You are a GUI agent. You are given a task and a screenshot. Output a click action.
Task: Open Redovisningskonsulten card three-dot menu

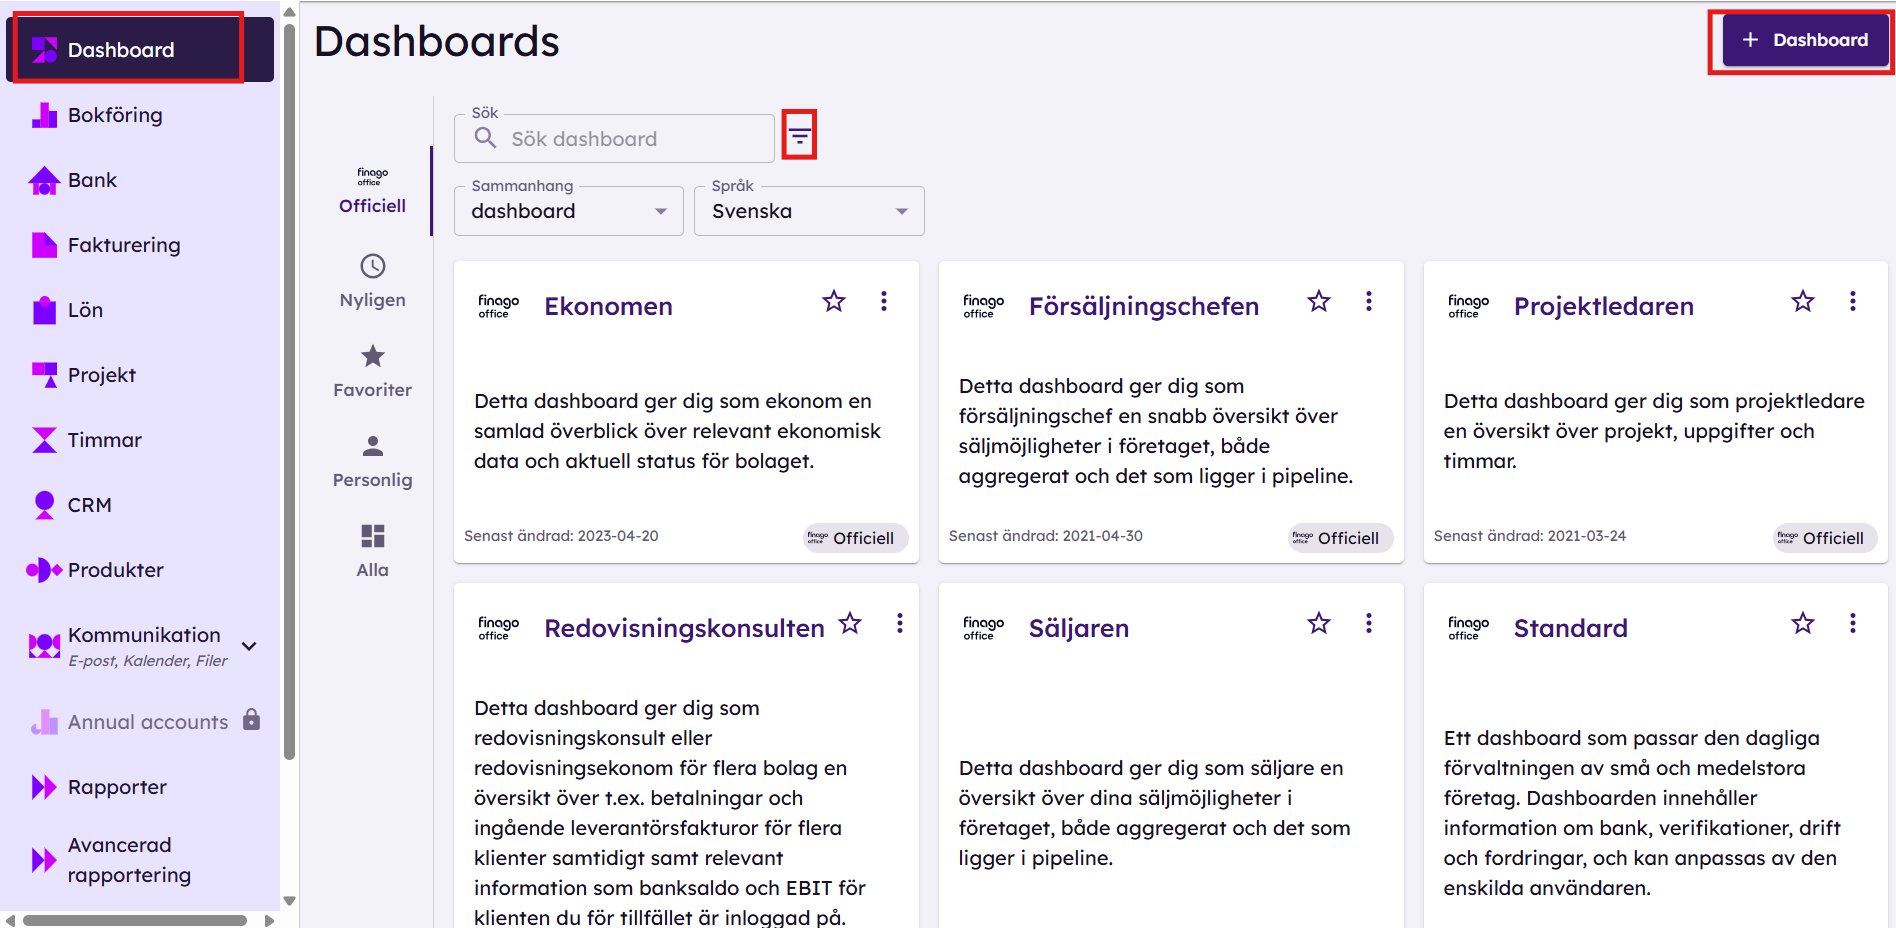(x=900, y=623)
